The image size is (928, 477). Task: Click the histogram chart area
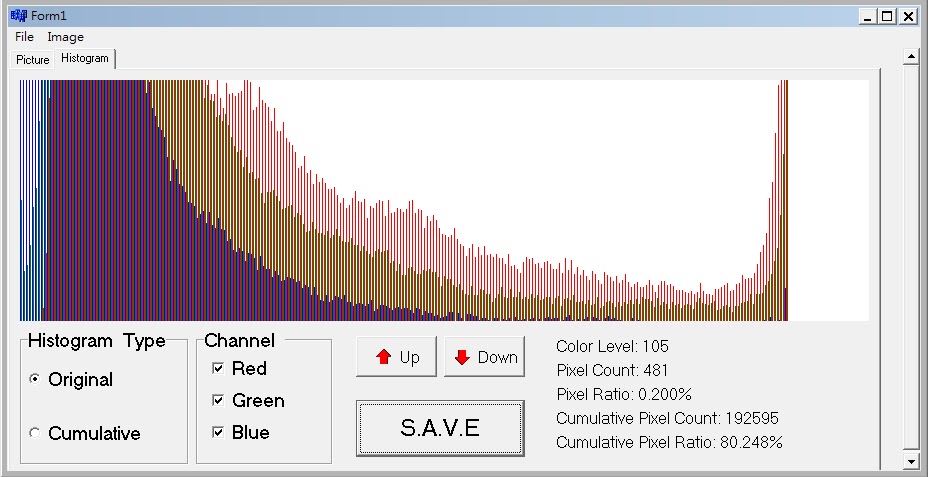(x=444, y=200)
